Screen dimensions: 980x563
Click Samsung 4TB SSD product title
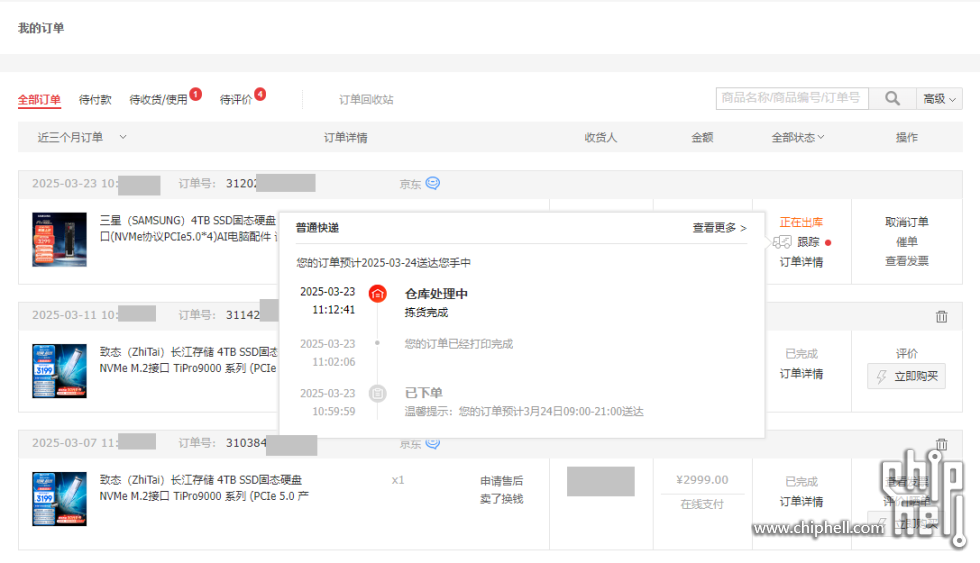point(188,228)
